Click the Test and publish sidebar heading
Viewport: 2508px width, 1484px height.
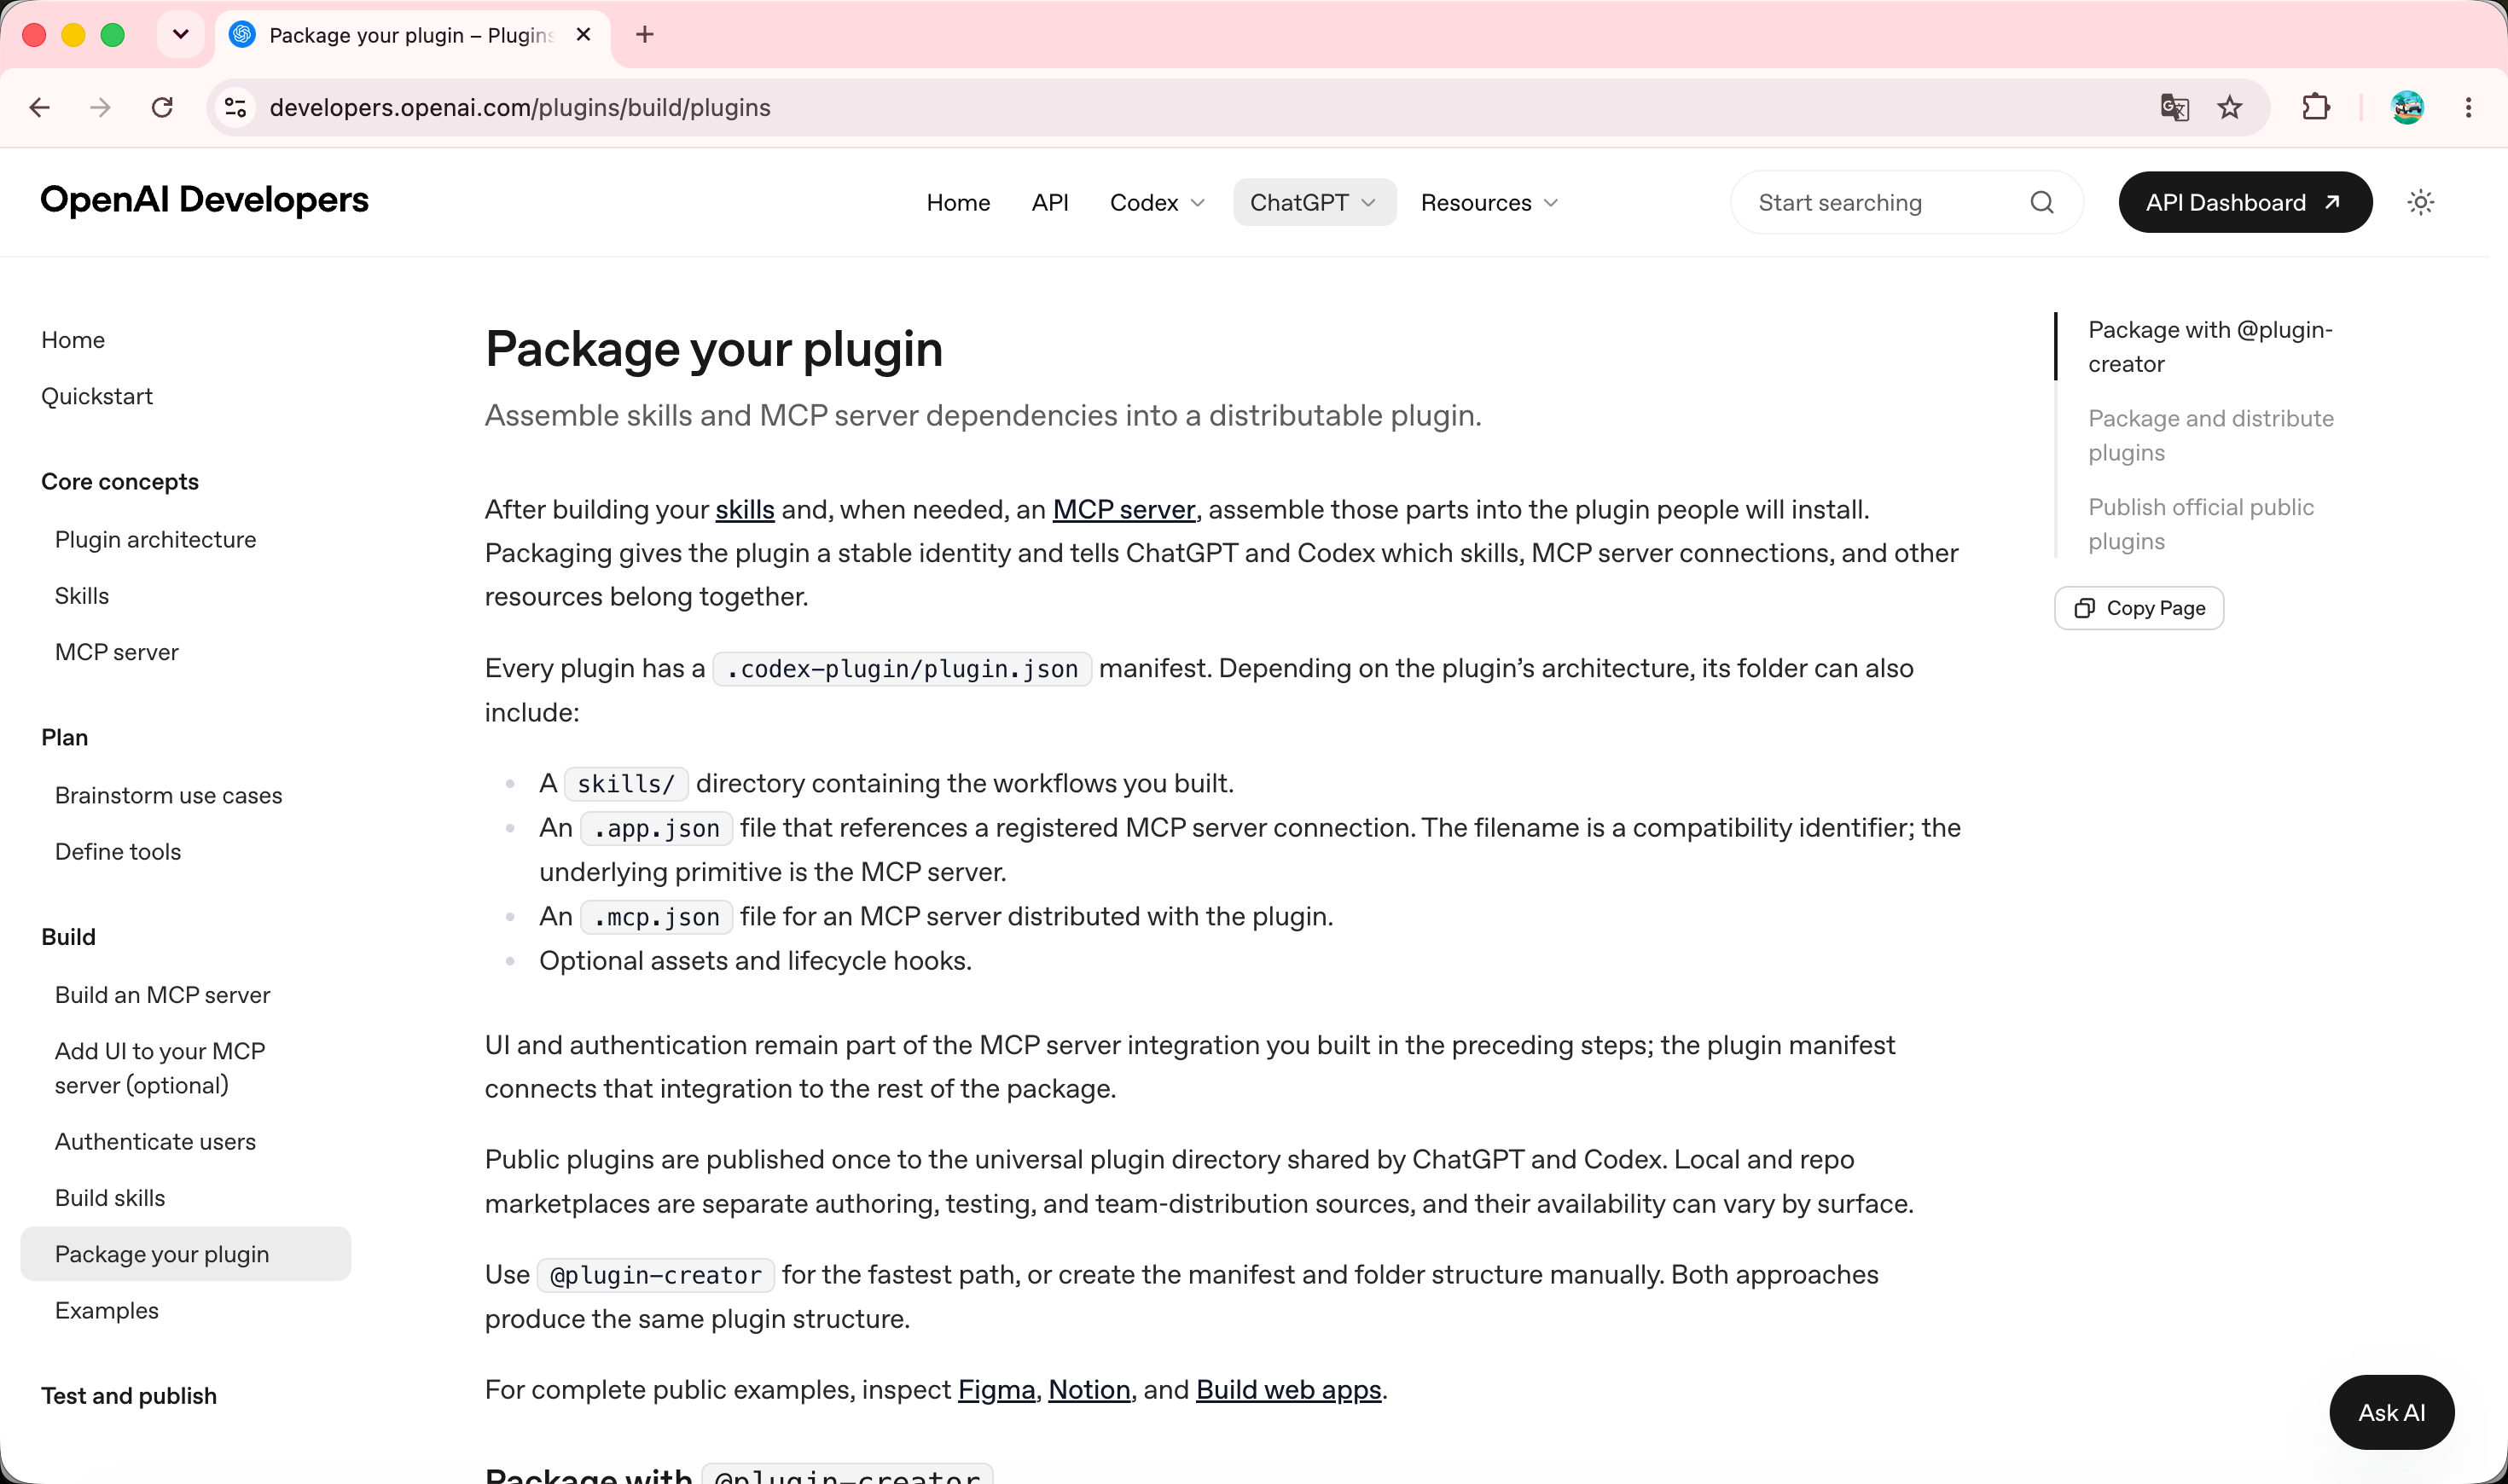coord(129,1396)
